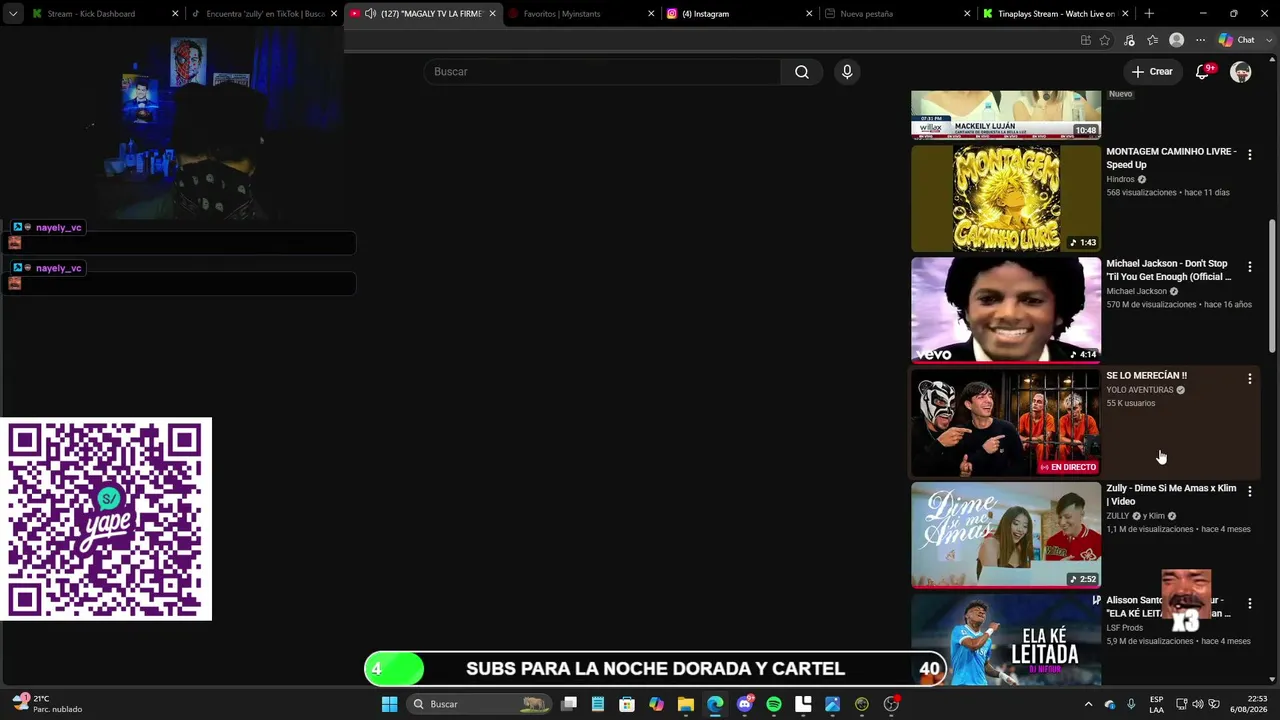The height and width of the screenshot is (720, 1280).
Task: Click the page vertical scrollbar
Action: 1272,285
